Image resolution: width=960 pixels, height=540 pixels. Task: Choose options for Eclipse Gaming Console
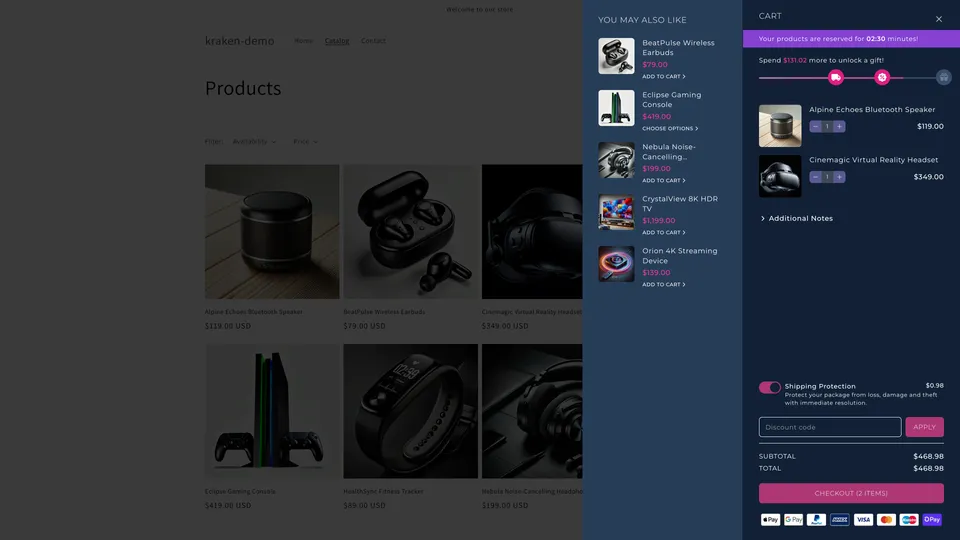pyautogui.click(x=670, y=129)
